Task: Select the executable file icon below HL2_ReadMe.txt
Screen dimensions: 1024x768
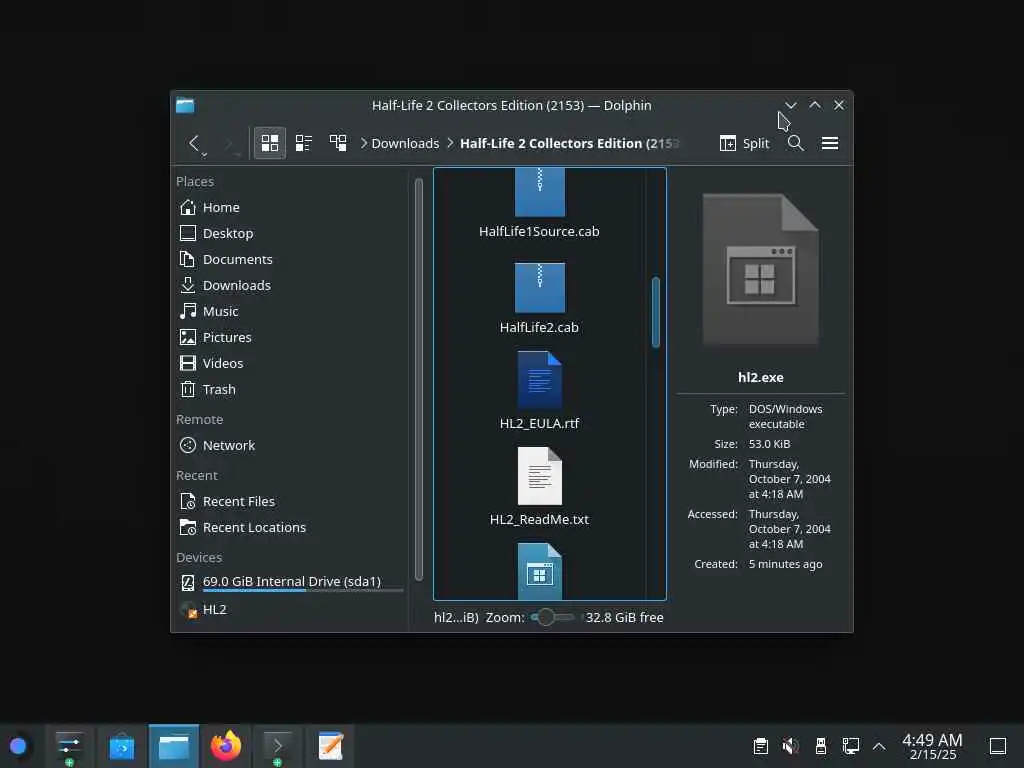Action: coord(539,571)
